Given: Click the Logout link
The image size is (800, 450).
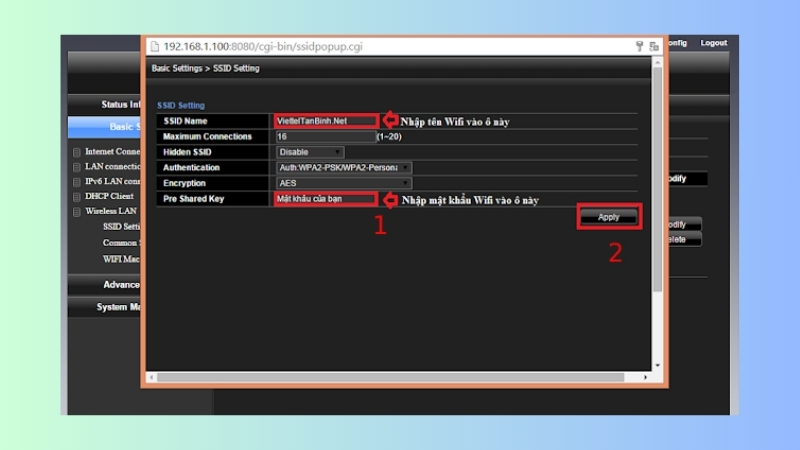Looking at the screenshot, I should tap(713, 43).
